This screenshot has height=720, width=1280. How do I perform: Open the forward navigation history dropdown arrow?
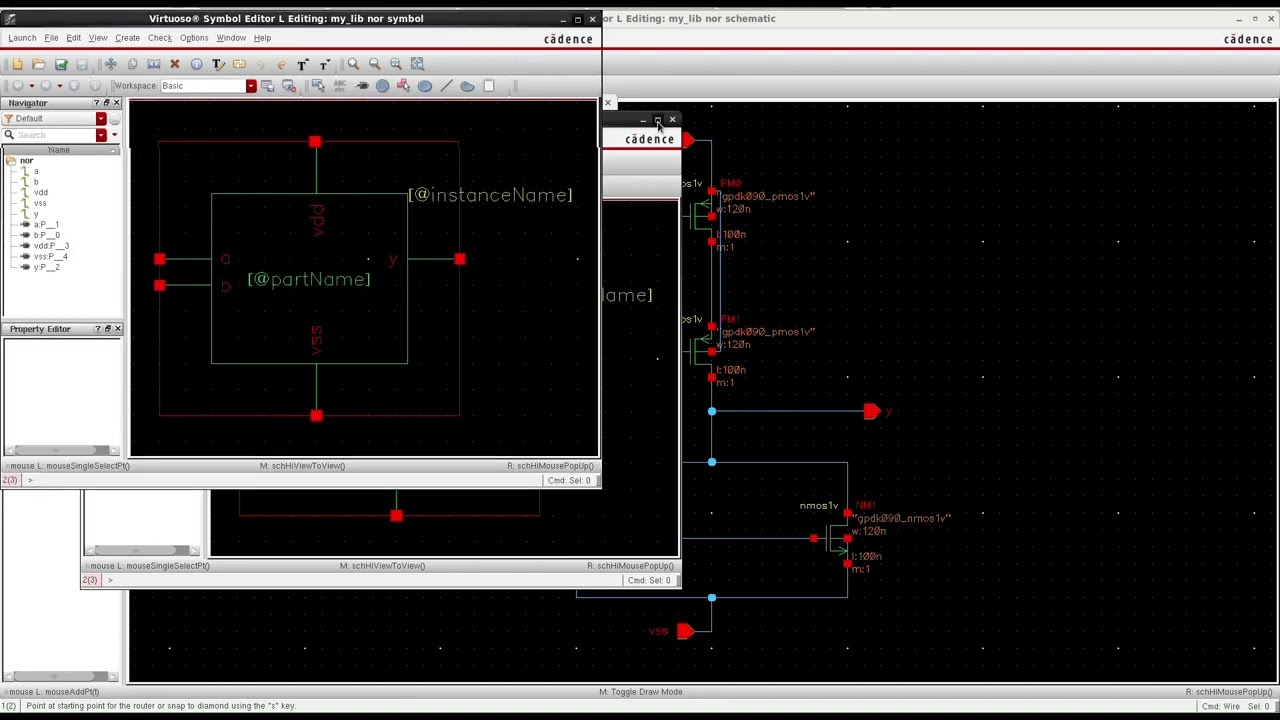[60, 86]
